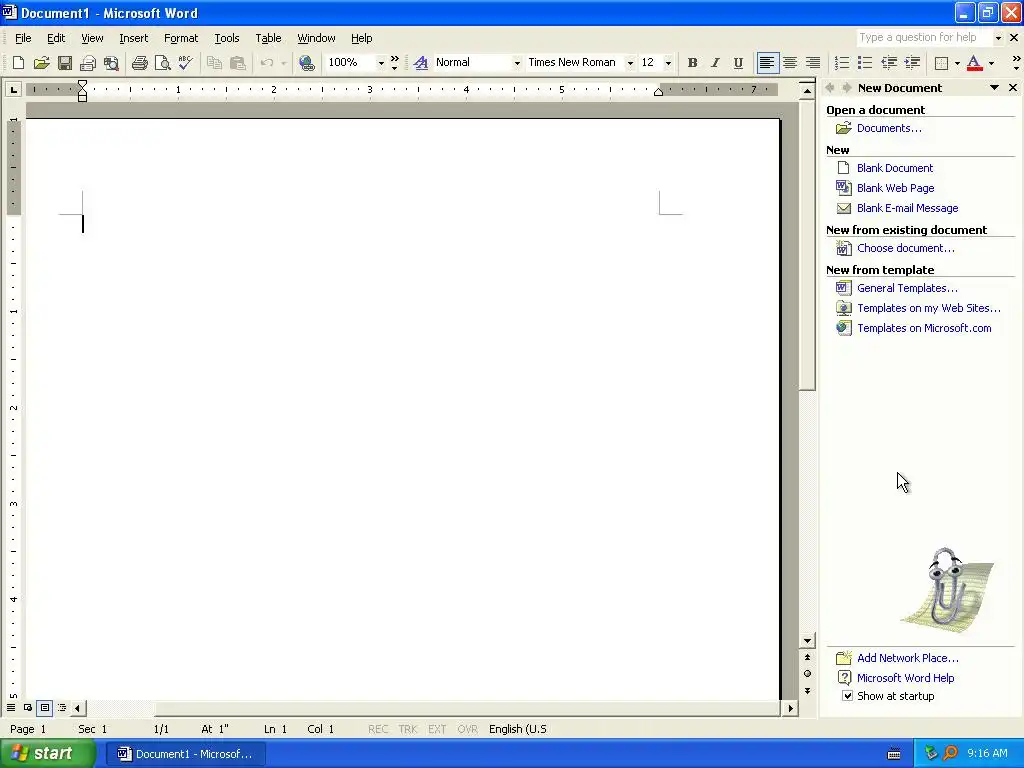Open the Zoom 100% dropdown
Screen dimensions: 1024x768
coord(381,63)
